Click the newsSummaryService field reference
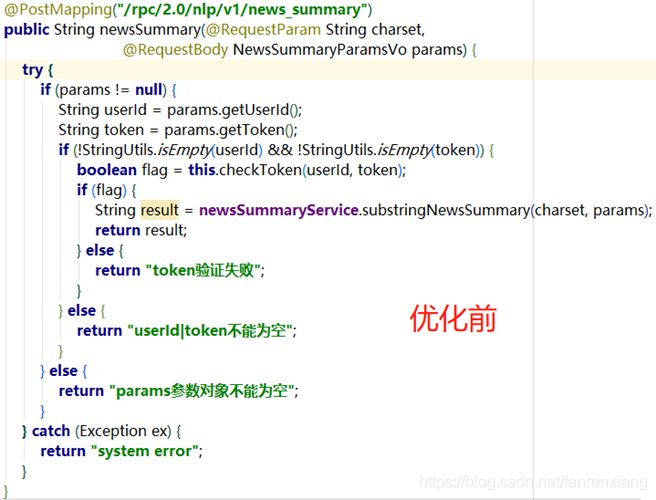 coord(279,210)
